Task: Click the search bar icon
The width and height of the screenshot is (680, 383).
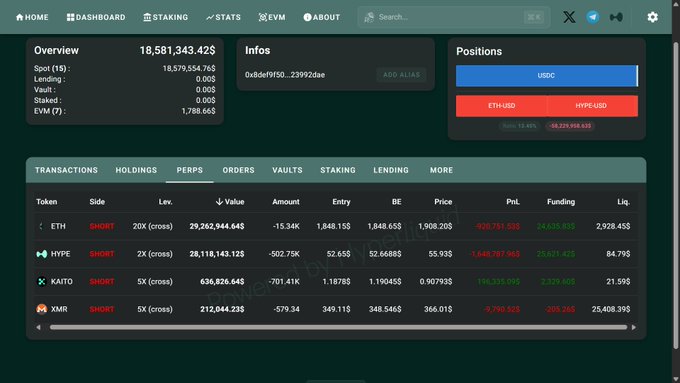Action: pyautogui.click(x=369, y=17)
